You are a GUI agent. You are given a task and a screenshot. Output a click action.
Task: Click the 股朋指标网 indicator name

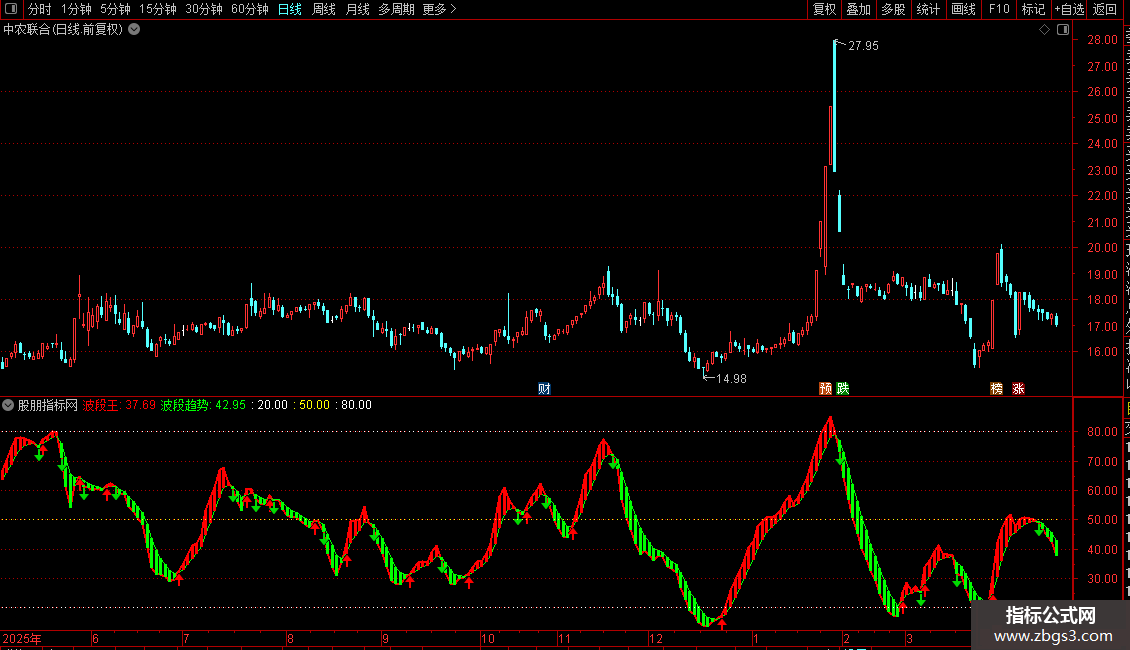click(x=48, y=405)
